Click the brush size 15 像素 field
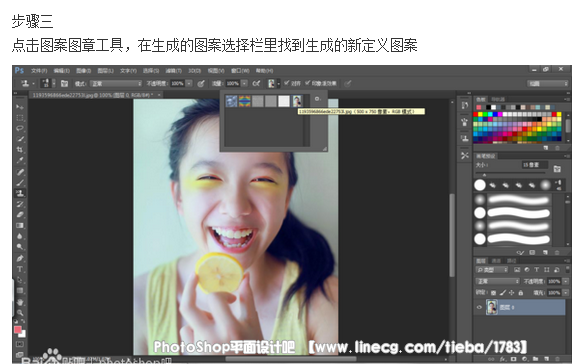This screenshot has width=577, height=364. [535, 165]
